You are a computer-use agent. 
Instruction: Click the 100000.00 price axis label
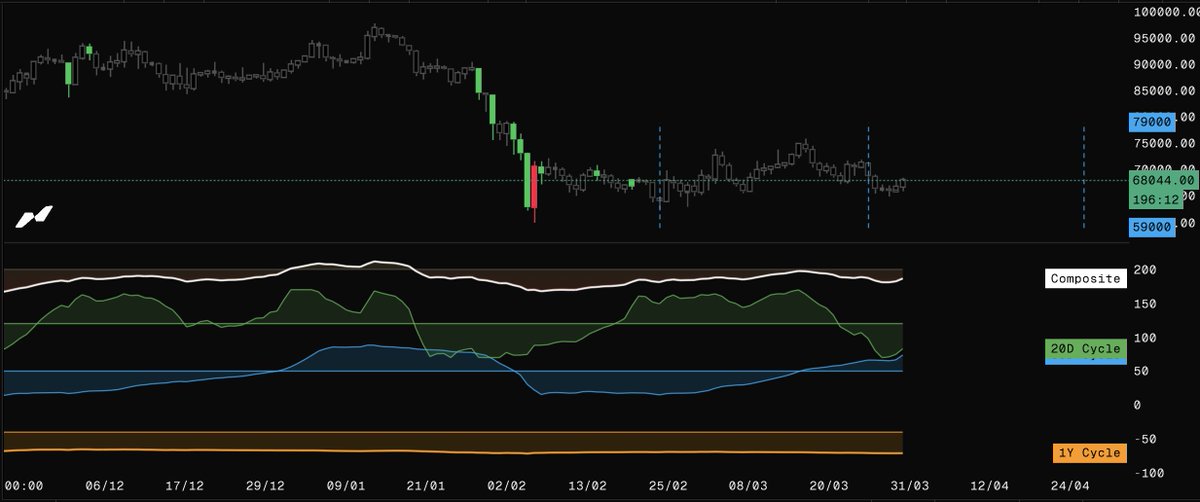coord(1167,12)
